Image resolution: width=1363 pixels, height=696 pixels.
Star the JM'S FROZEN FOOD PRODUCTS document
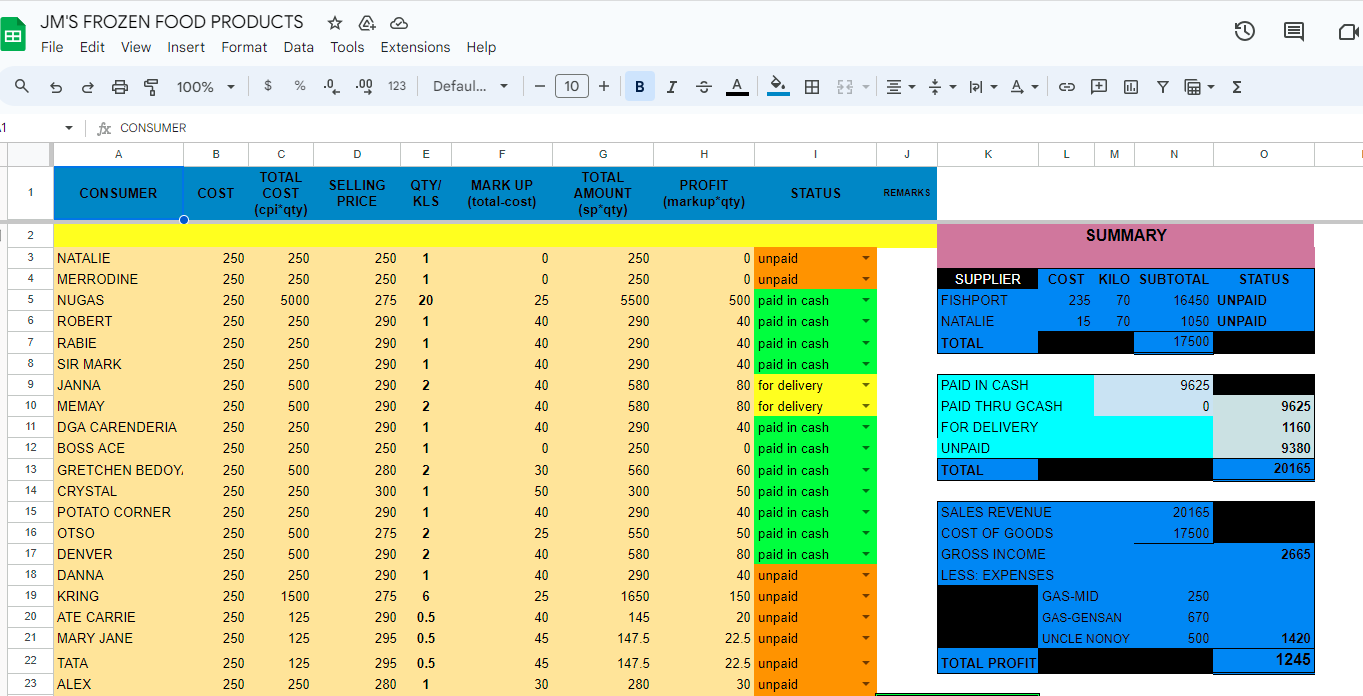[x=335, y=23]
